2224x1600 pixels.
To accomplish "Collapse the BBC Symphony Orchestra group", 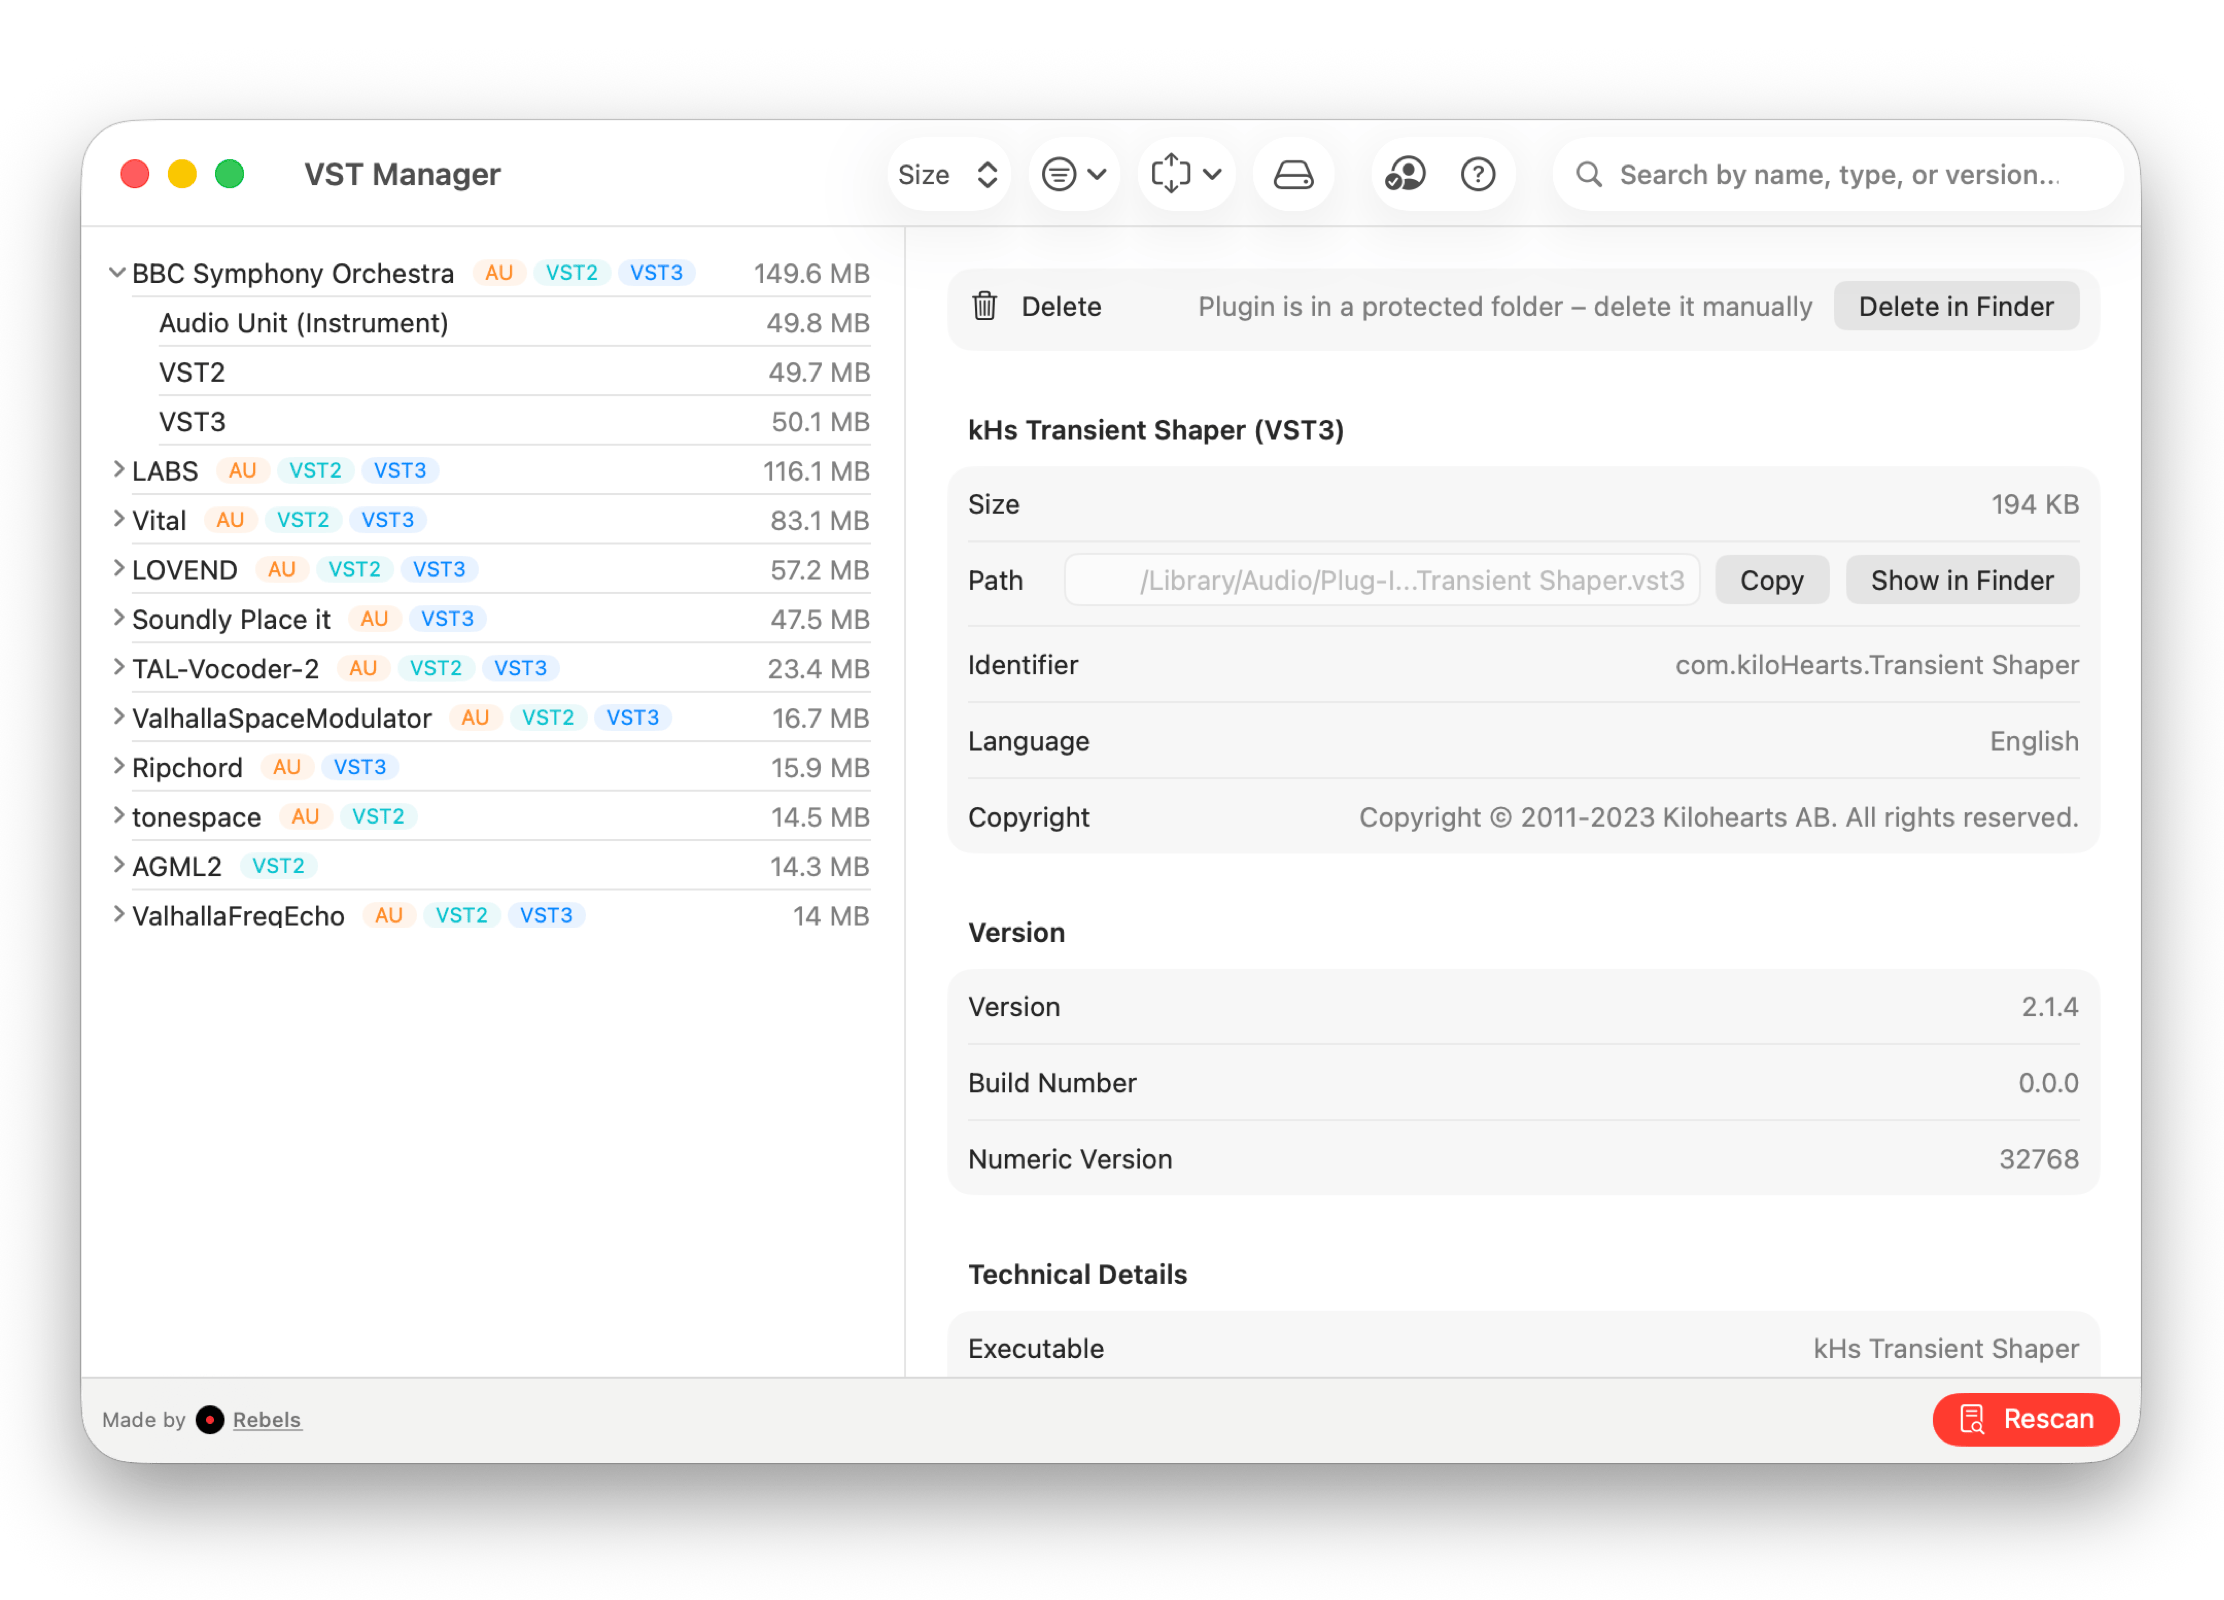I will coord(117,273).
